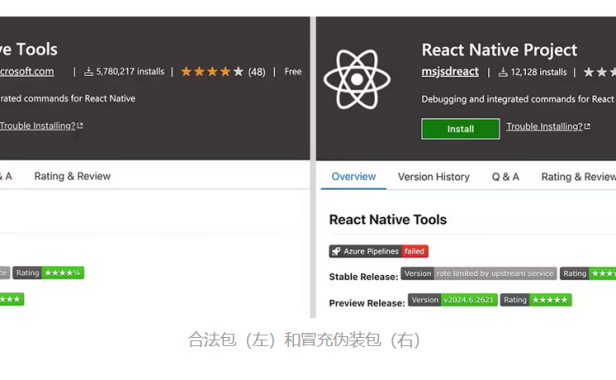Image resolution: width=616 pixels, height=380 pixels.
Task: Click the download icon beside 12,128 installs
Action: pyautogui.click(x=503, y=72)
